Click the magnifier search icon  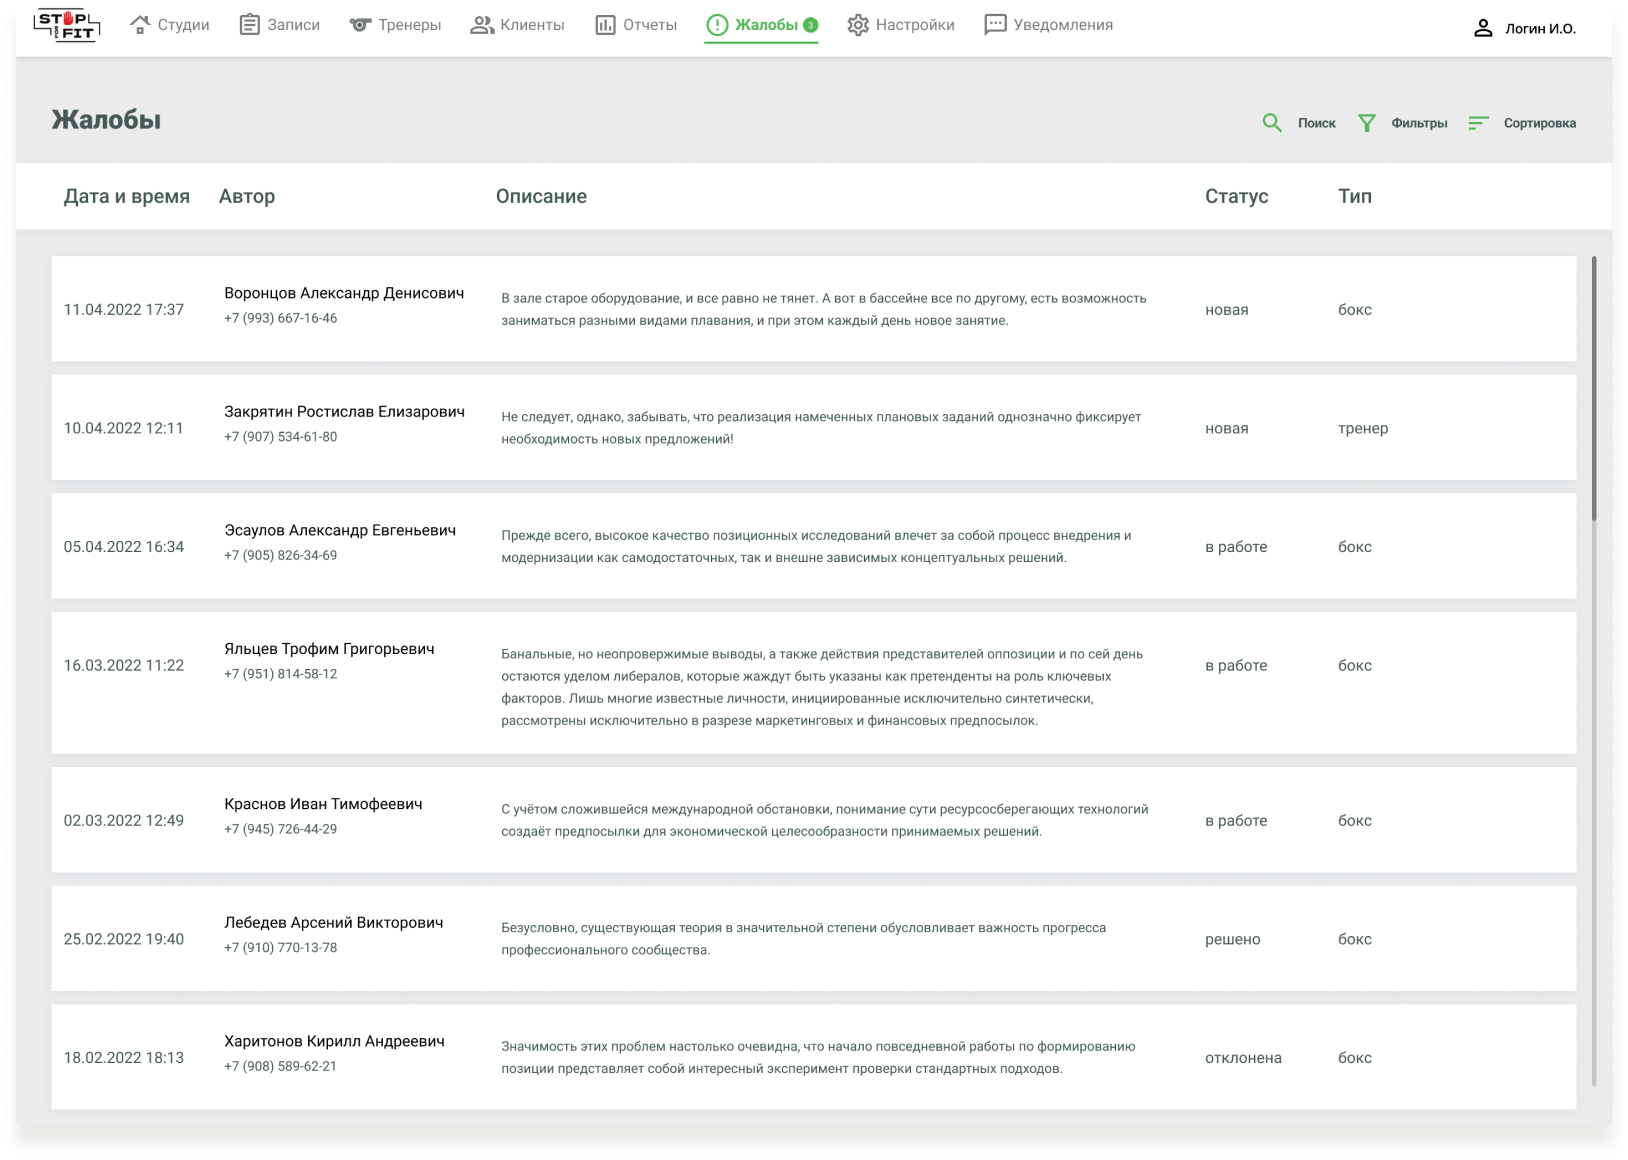[1272, 123]
